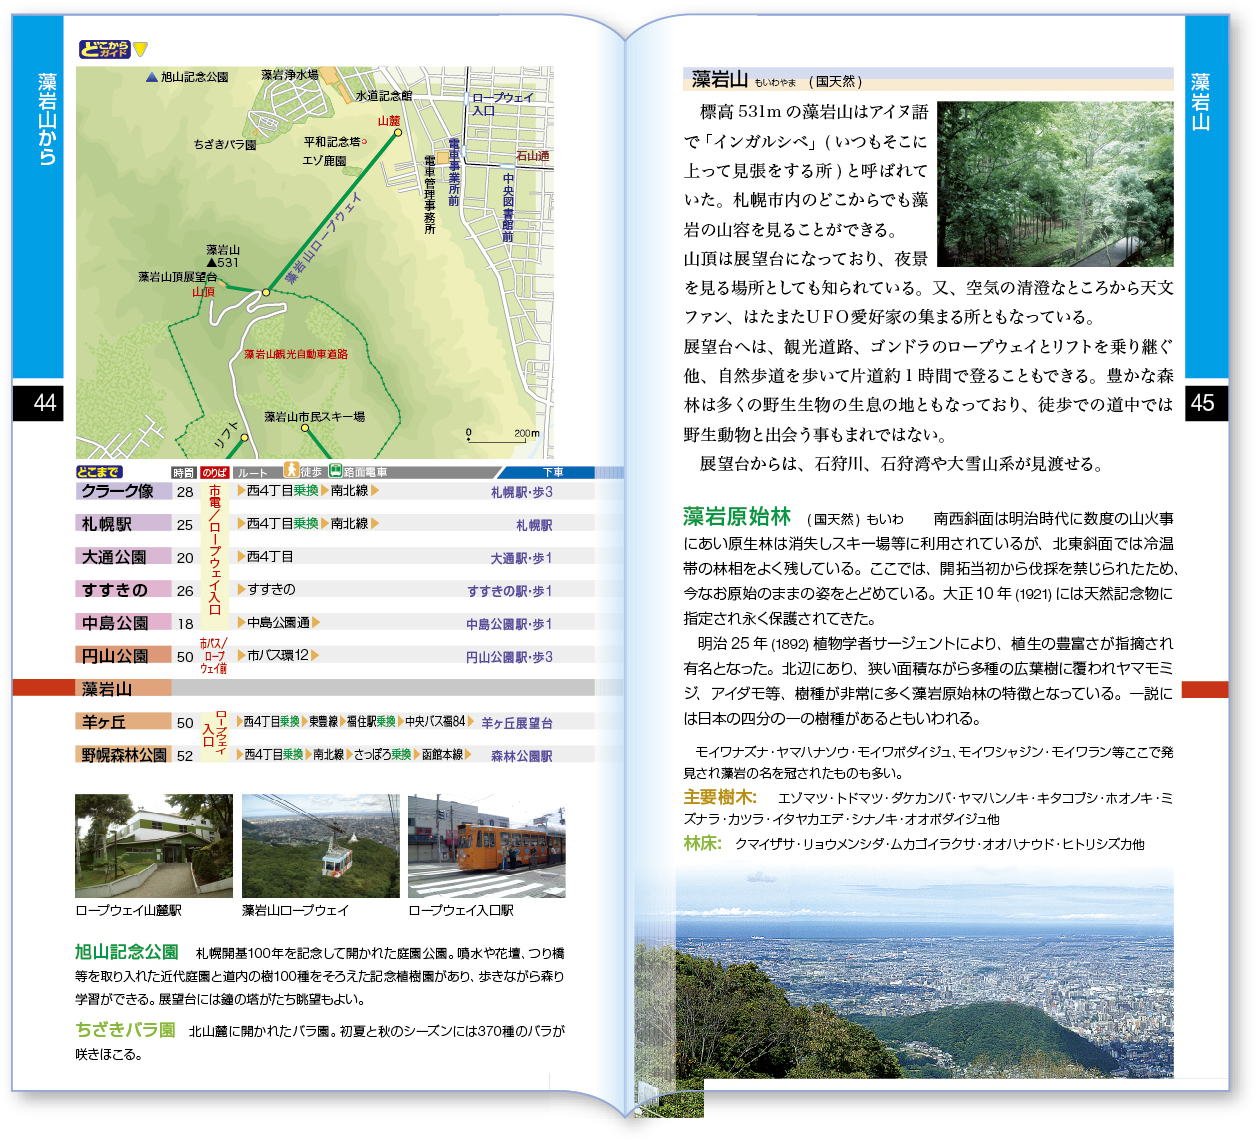This screenshot has width=1257, height=1142.
Task: Click the ちざきバラ園 green heading
Action: 126,1029
